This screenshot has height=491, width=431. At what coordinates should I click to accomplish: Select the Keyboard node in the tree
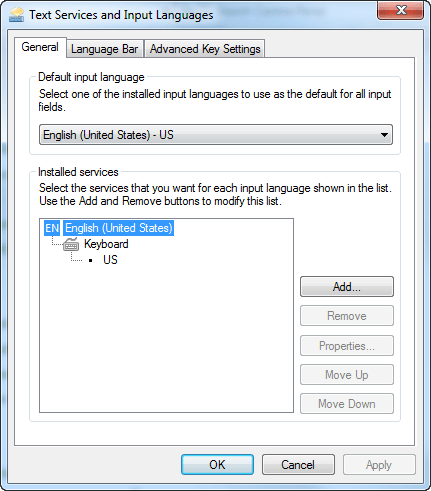pos(106,244)
